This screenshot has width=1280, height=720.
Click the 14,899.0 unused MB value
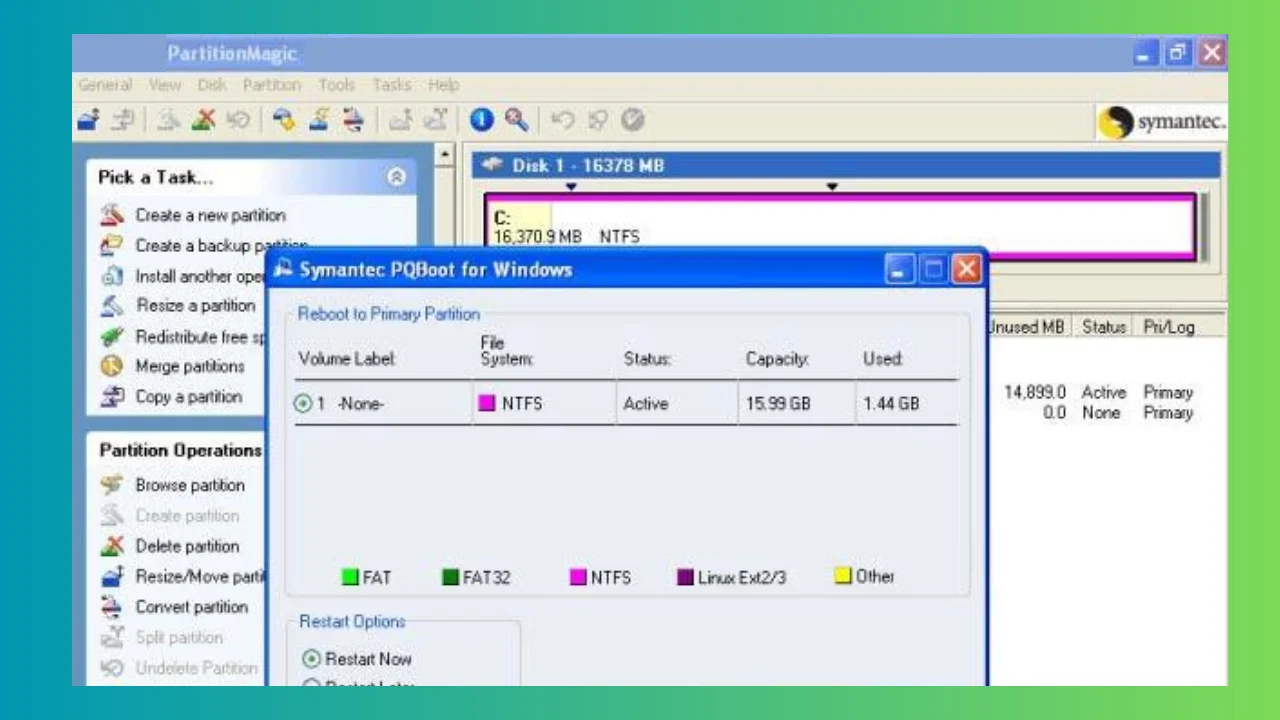point(1035,393)
